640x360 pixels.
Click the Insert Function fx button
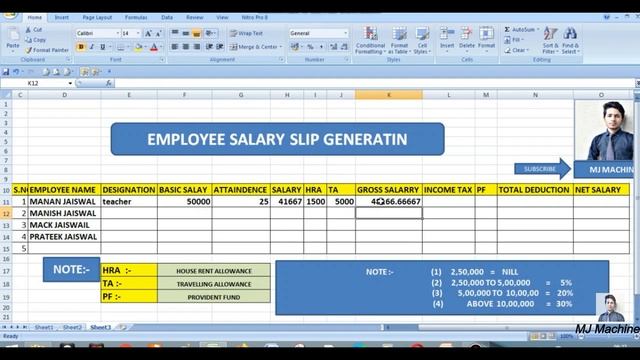pos(109,83)
